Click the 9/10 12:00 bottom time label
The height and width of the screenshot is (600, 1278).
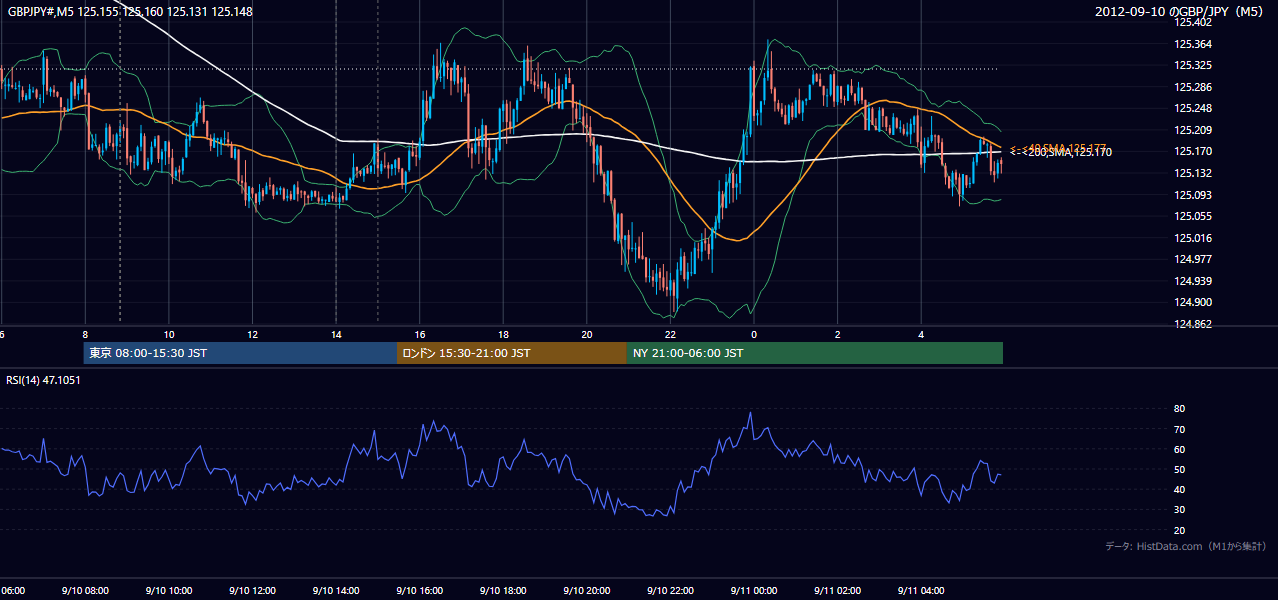252,591
